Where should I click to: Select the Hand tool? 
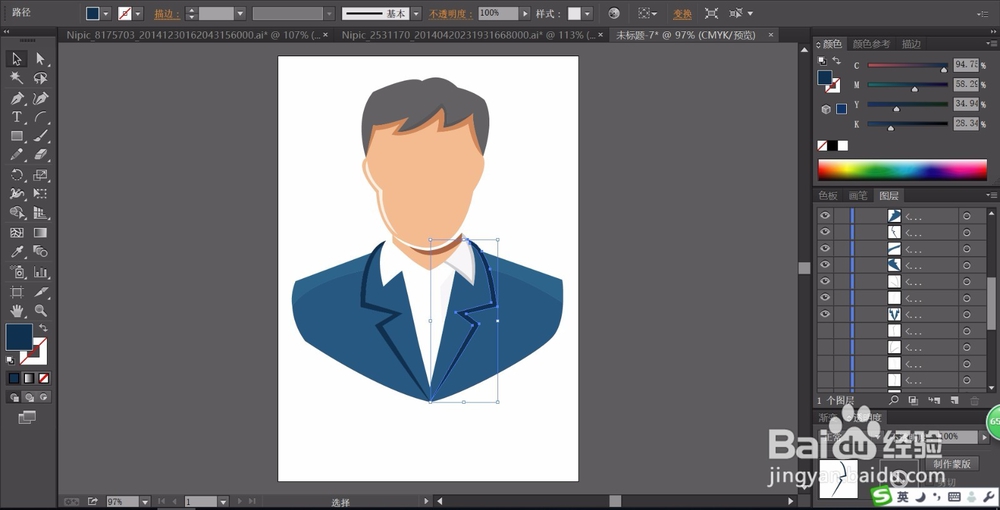pos(17,311)
